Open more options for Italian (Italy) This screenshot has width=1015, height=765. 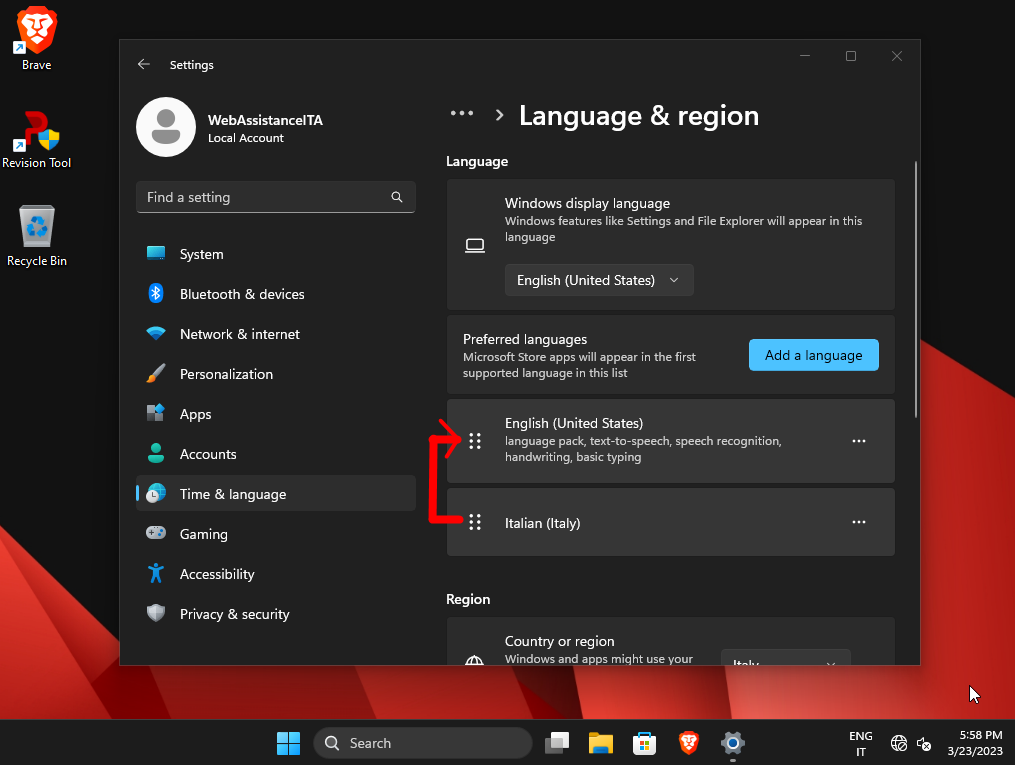(859, 522)
